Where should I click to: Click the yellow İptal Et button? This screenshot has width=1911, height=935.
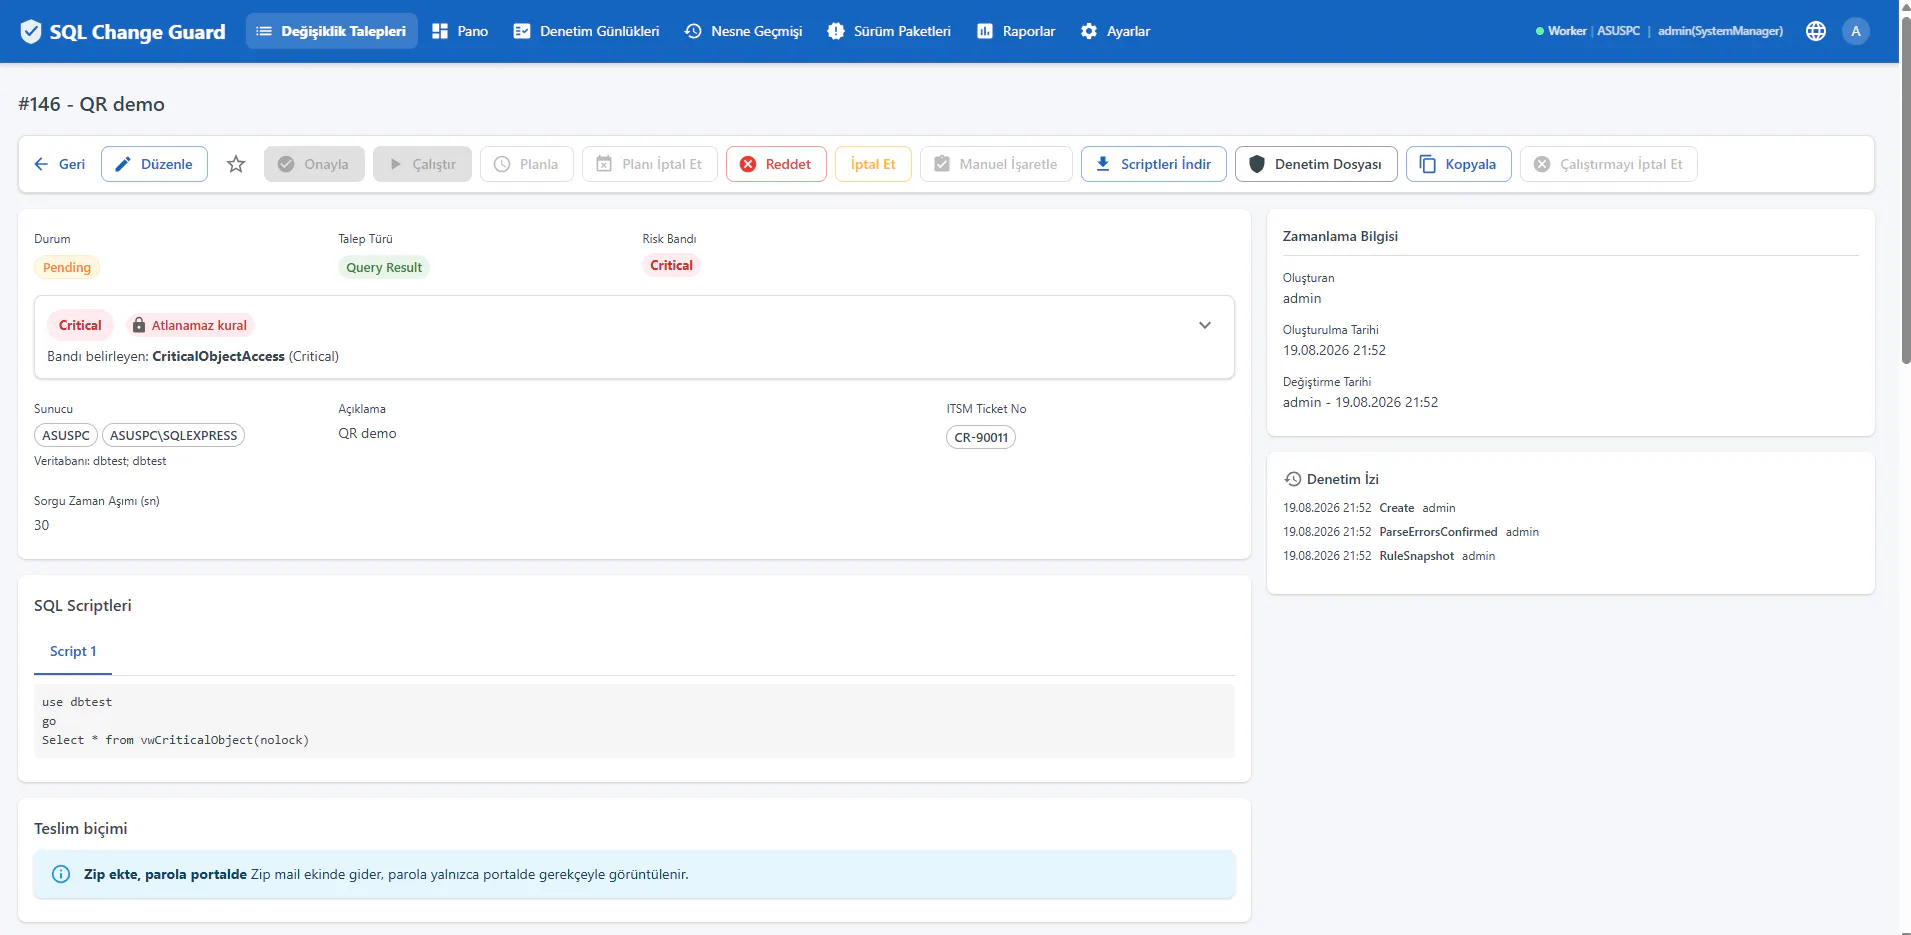tap(873, 164)
